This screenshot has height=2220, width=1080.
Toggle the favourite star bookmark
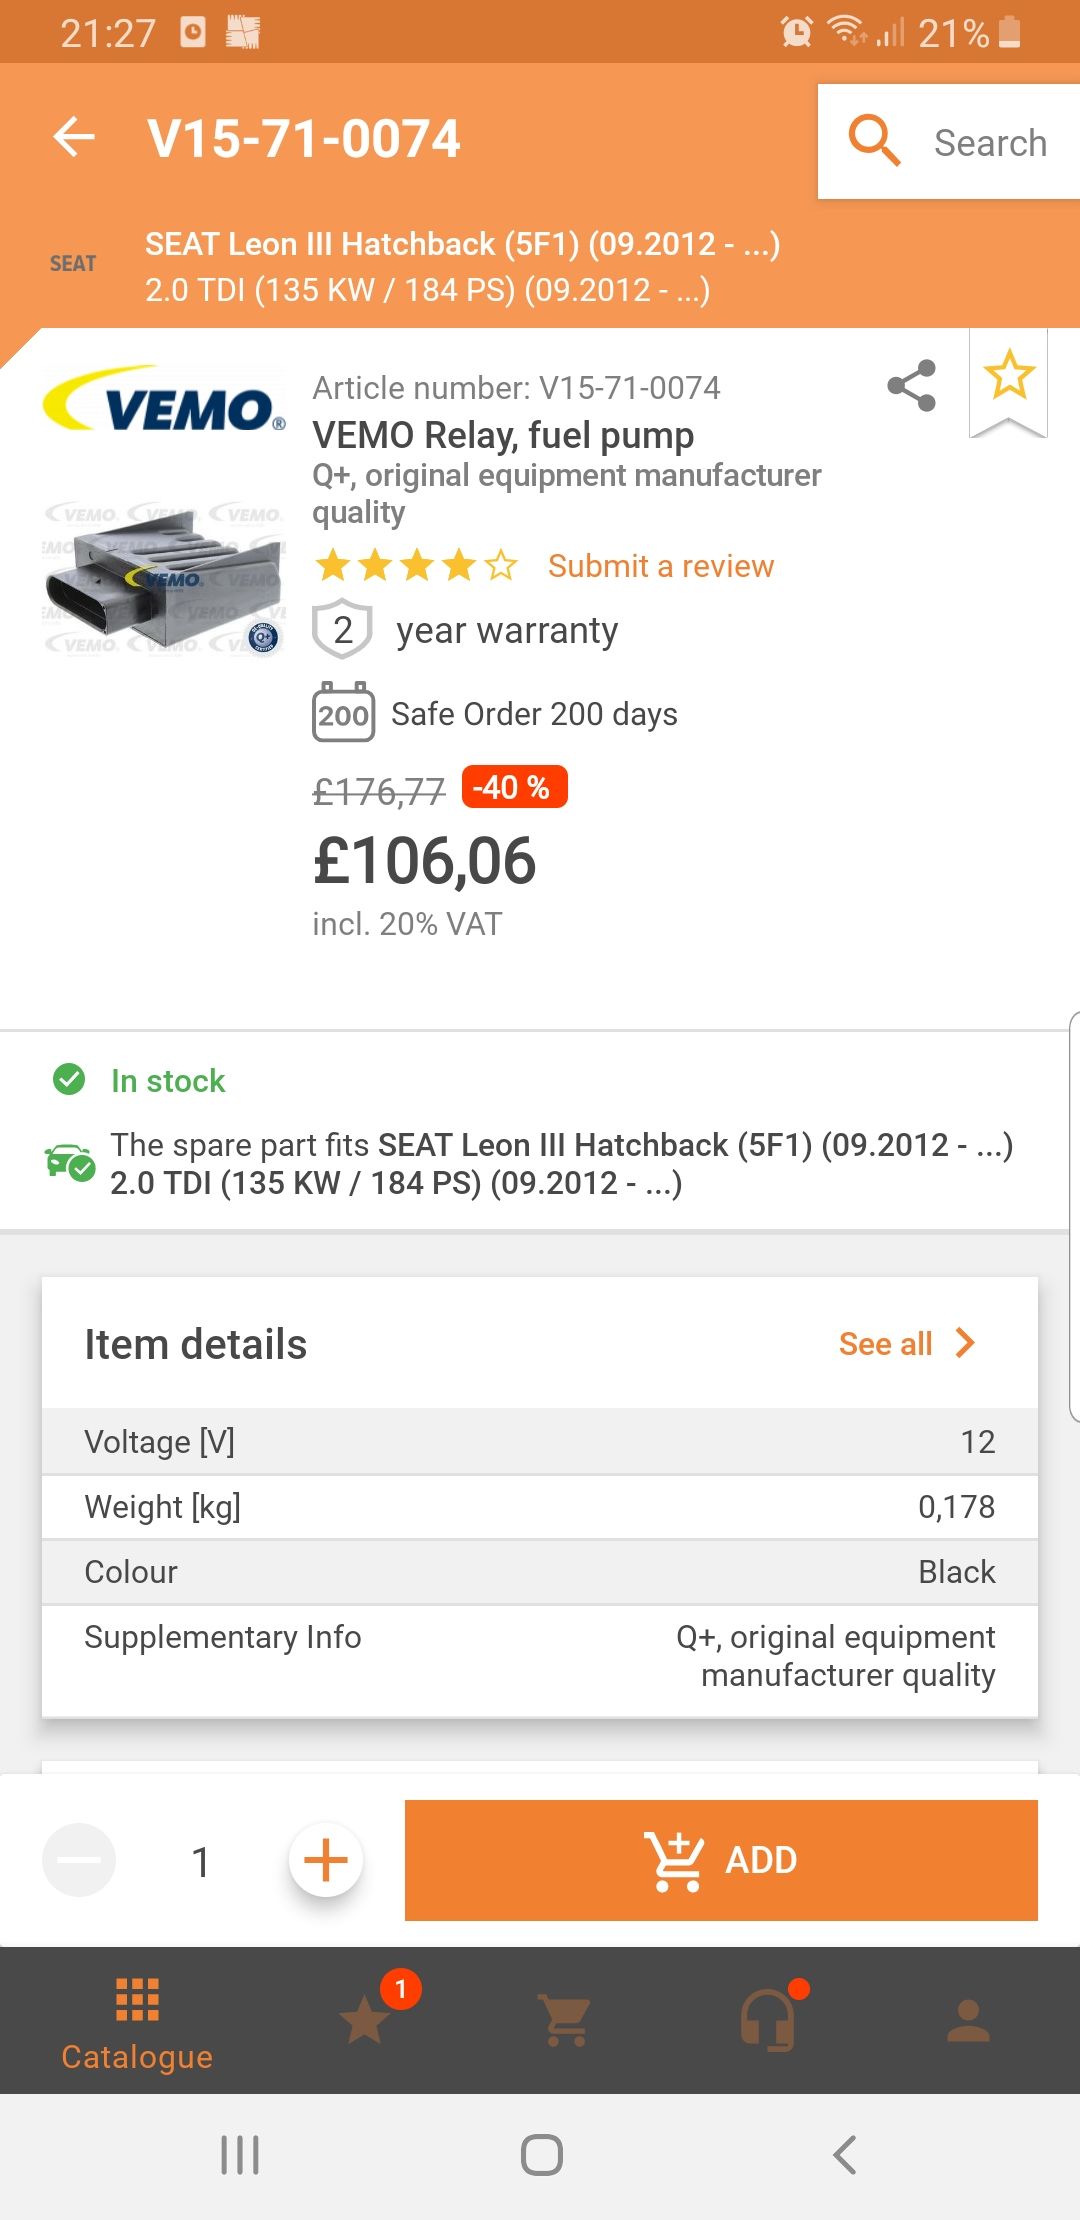pos(1008,377)
